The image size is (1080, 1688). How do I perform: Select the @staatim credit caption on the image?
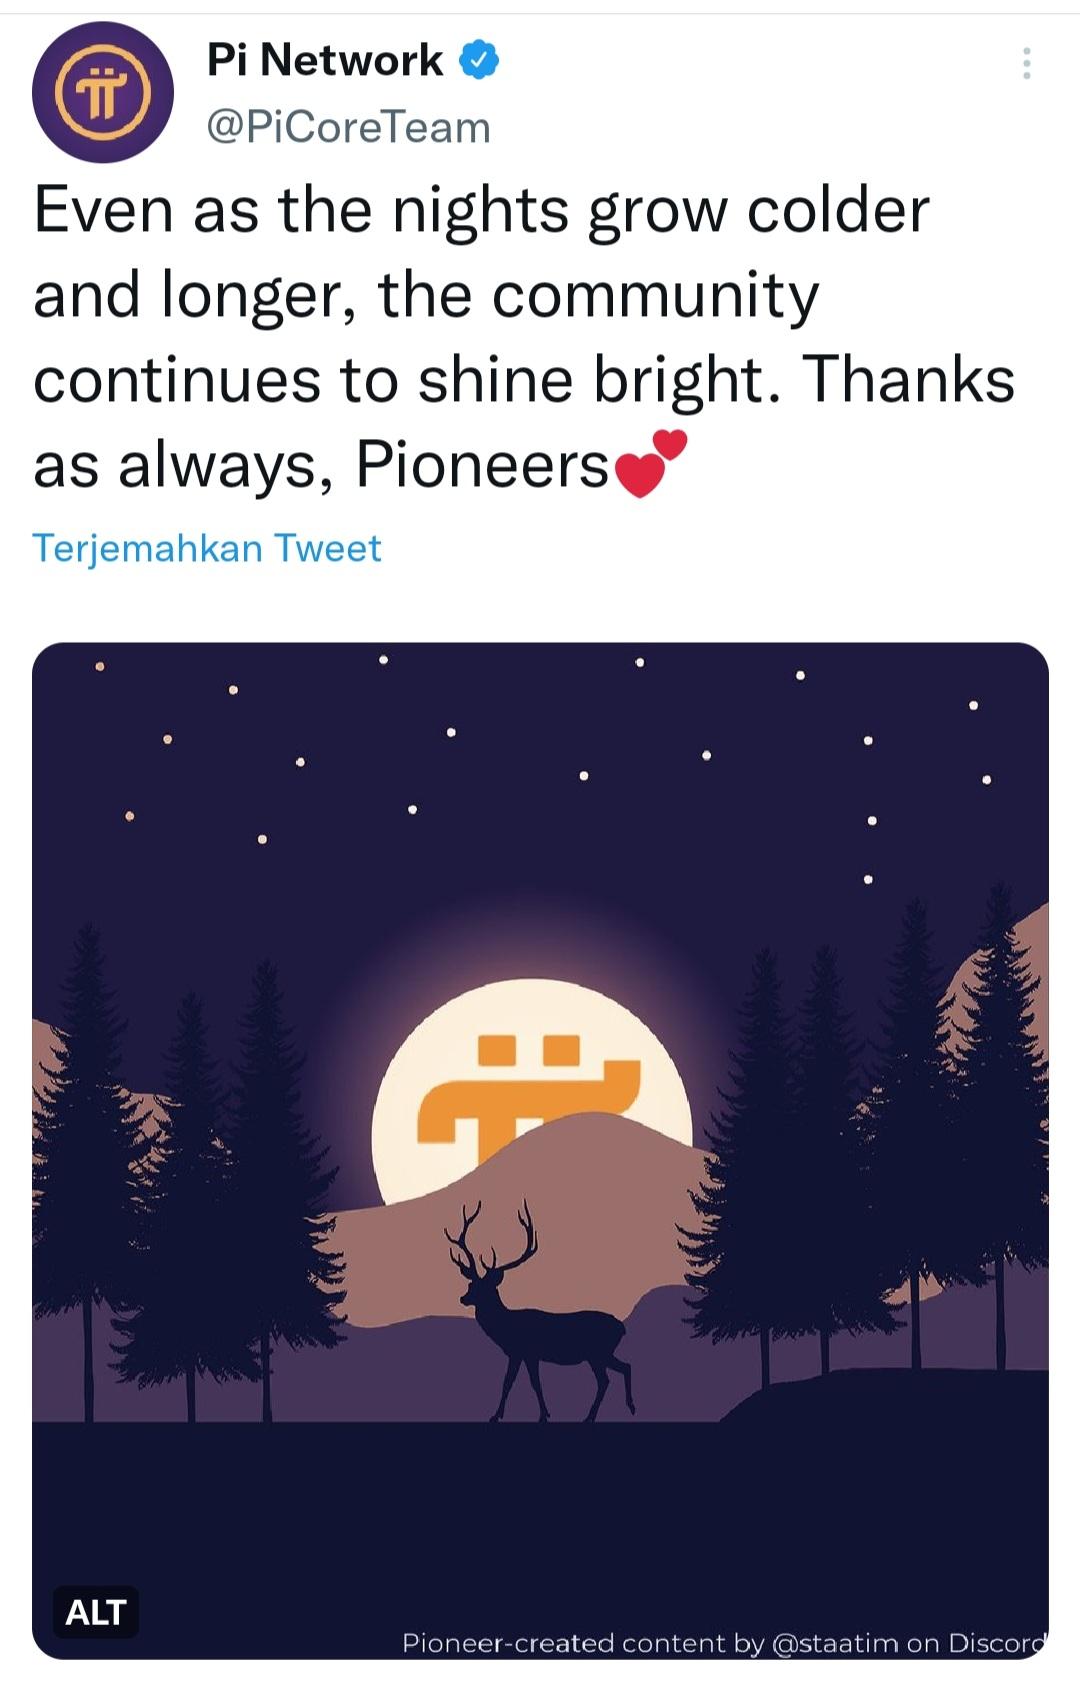pos(722,1643)
